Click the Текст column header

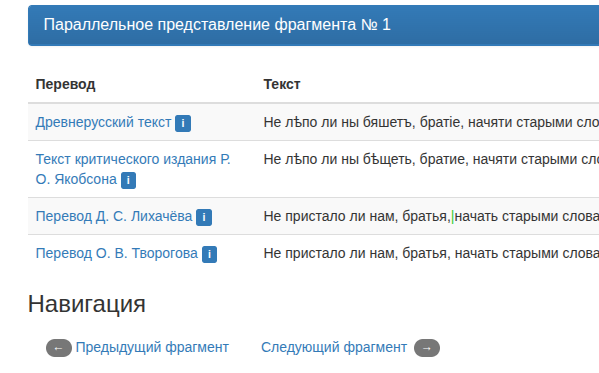[282, 84]
